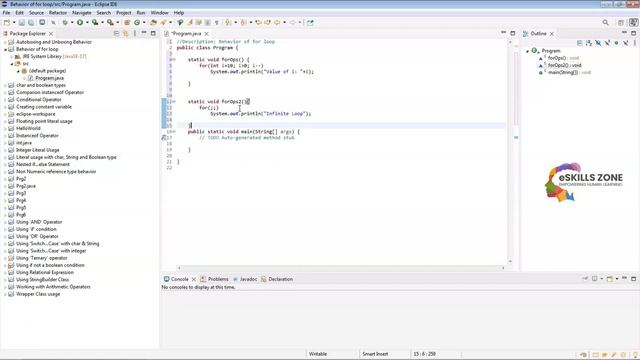Screen dimensions: 640x360
Task: Click the tip-of-the-day lightbulb status icon
Action: tap(636, 355)
